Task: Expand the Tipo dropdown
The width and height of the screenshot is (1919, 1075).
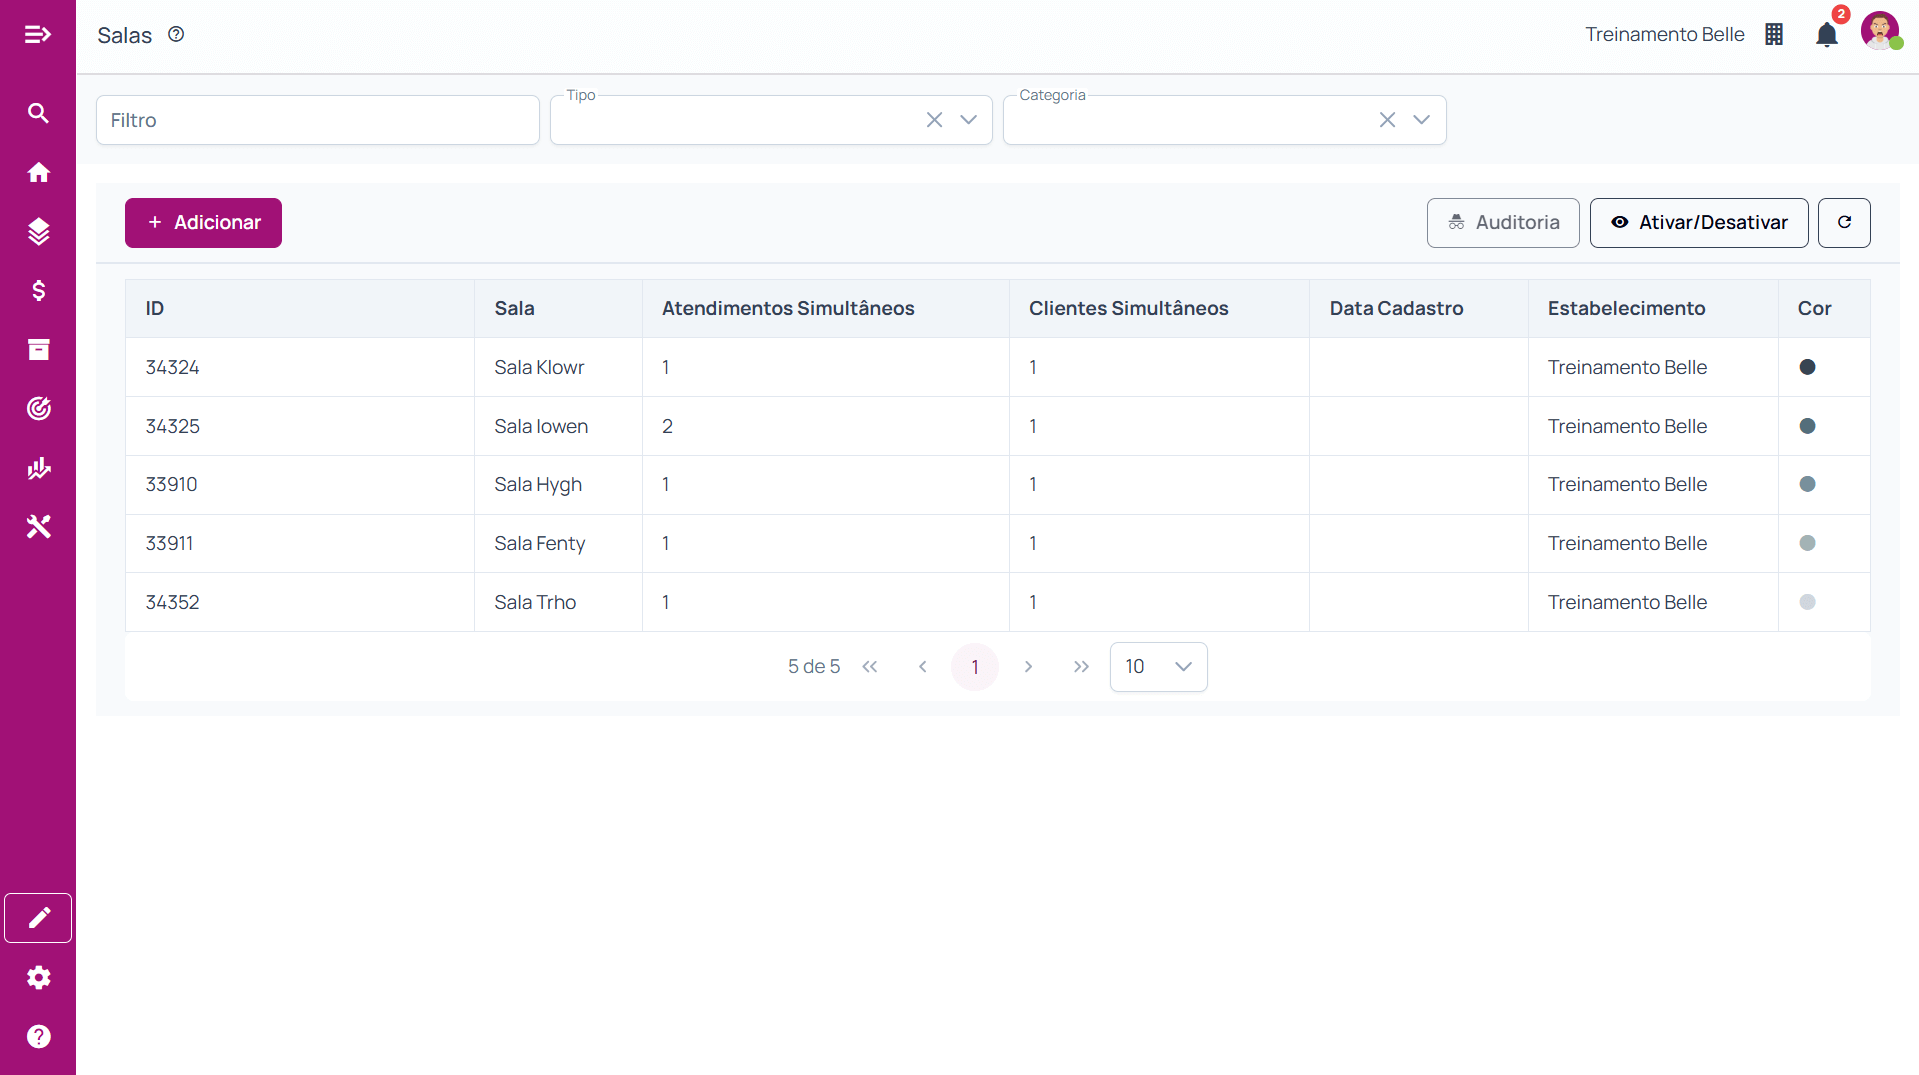Action: 968,120
